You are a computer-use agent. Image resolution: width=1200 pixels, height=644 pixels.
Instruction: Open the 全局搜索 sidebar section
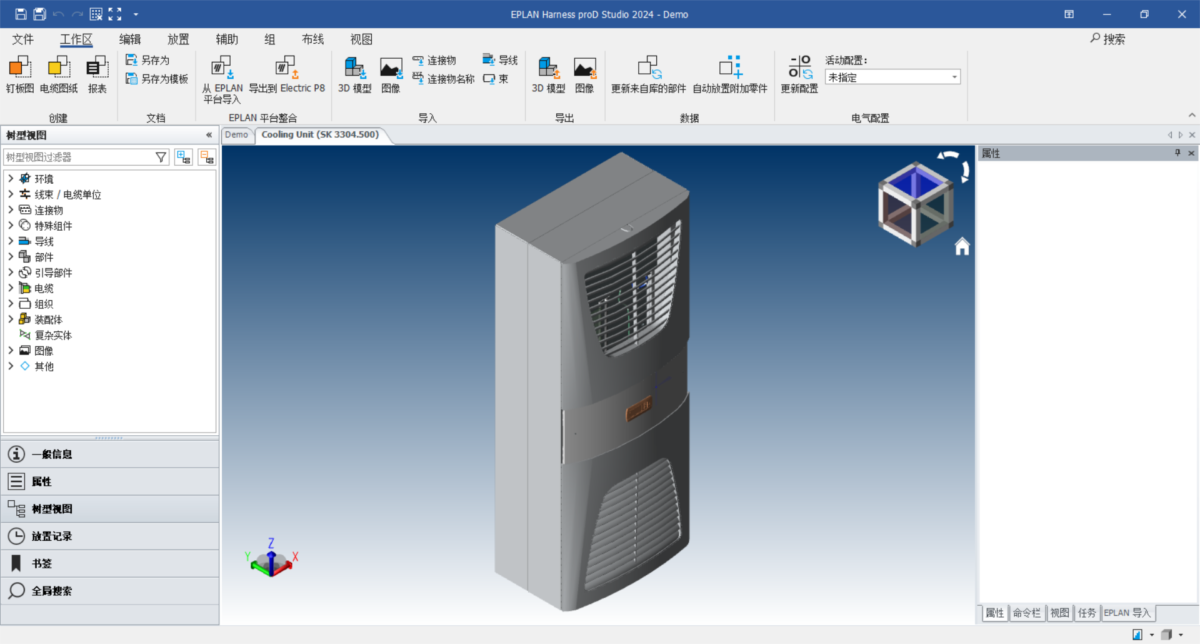tap(110, 590)
